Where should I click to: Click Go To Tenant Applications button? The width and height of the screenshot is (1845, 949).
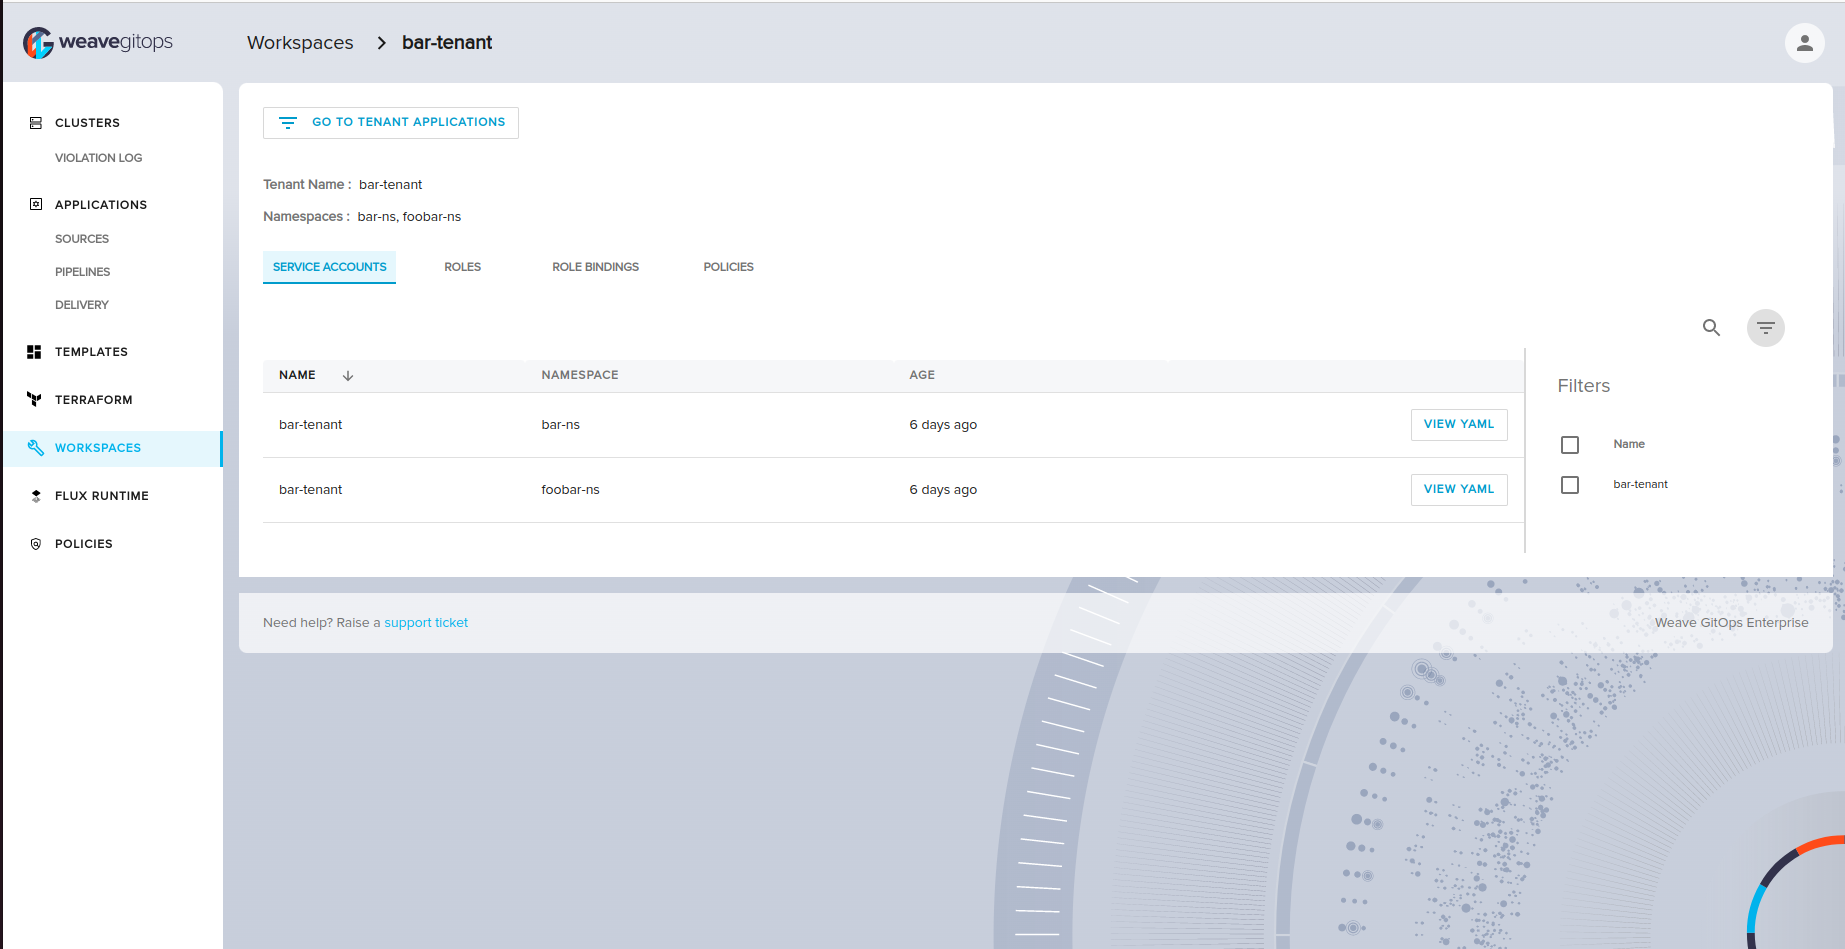[x=391, y=123]
